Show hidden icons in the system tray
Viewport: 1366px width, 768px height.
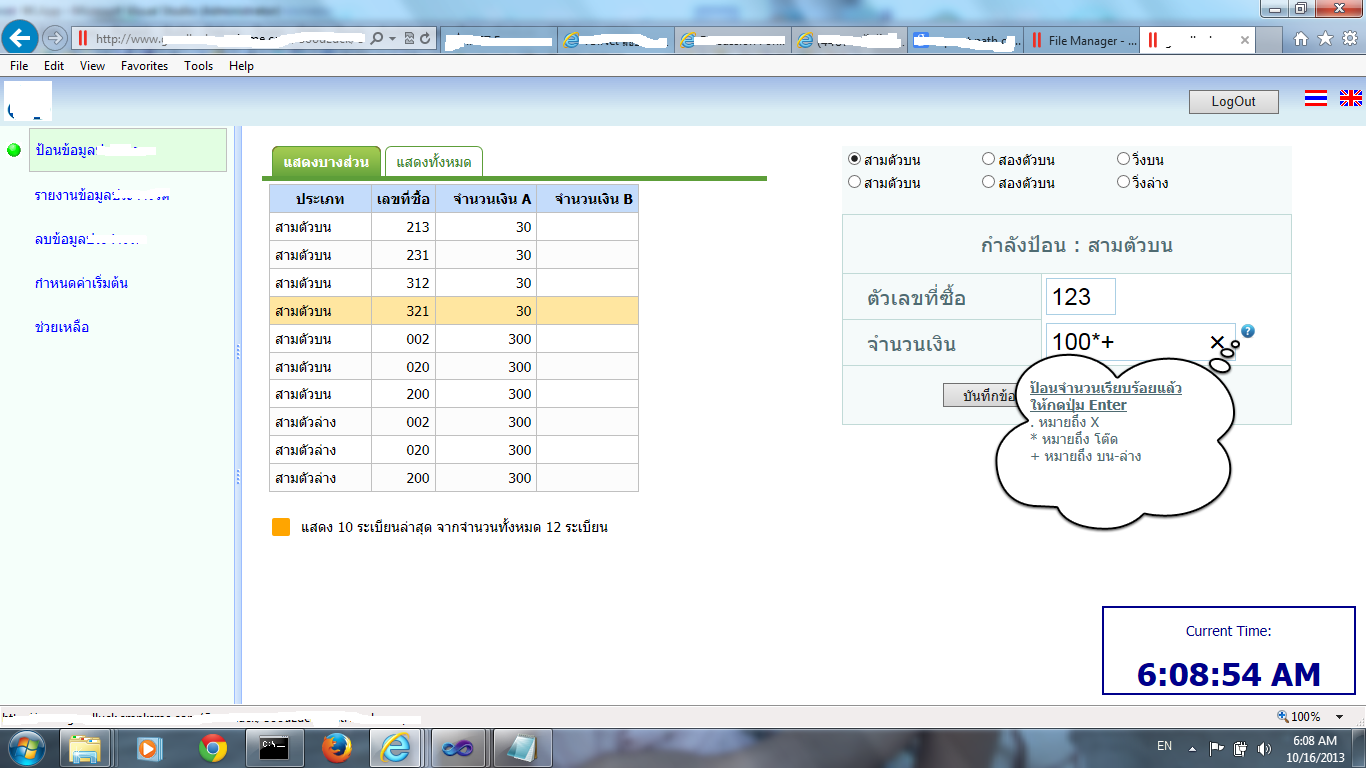click(x=1192, y=747)
